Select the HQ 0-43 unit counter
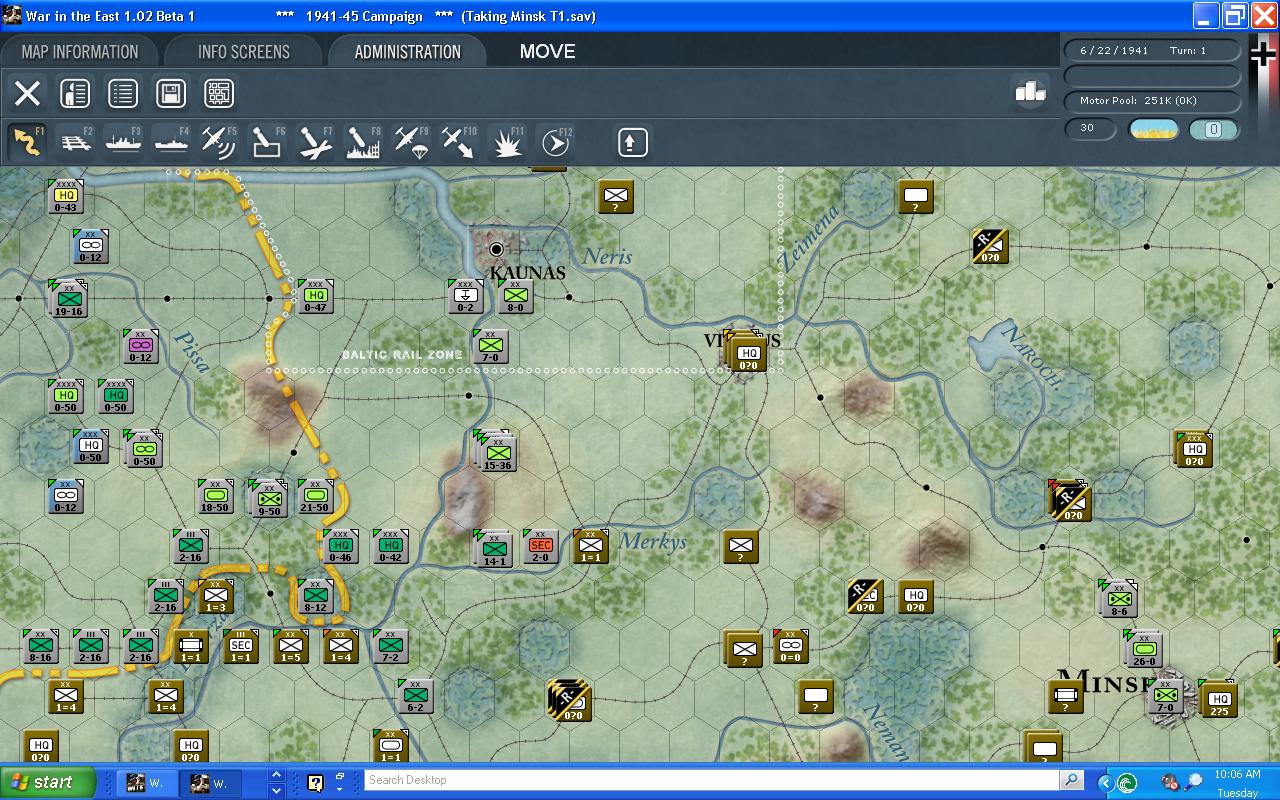The image size is (1280, 800). click(x=66, y=196)
